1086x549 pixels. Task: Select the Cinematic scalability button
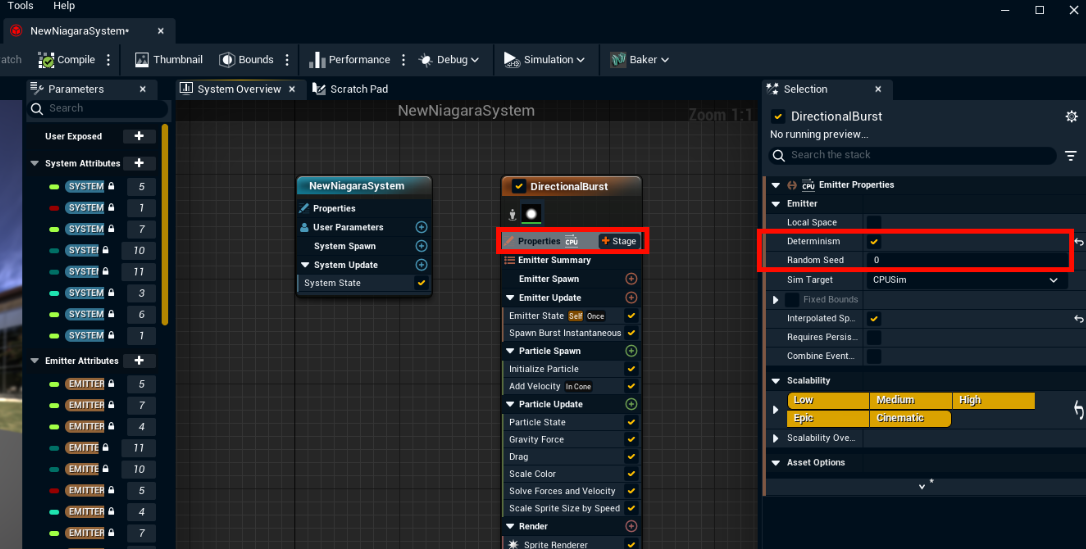coord(910,418)
